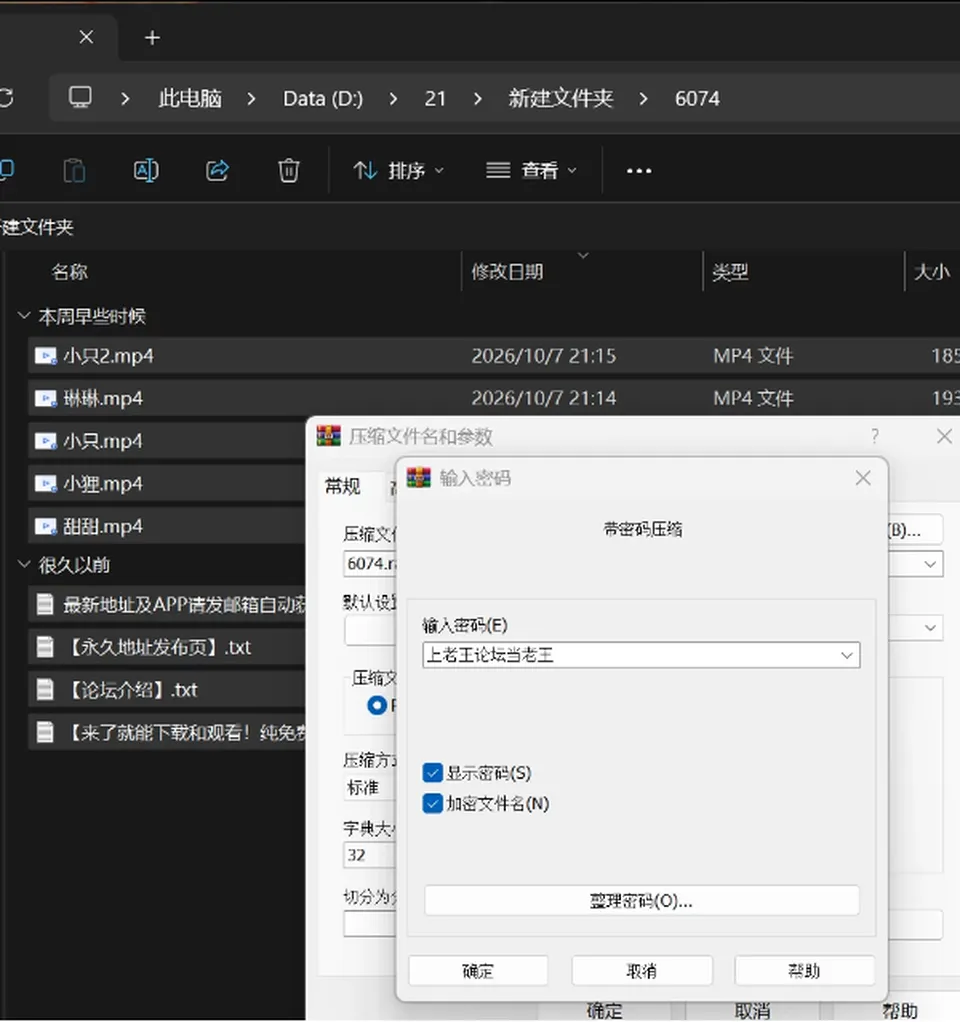Image resolution: width=960 pixels, height=1022 pixels.
Task: Click the delete trash icon in Explorer
Action: (x=289, y=171)
